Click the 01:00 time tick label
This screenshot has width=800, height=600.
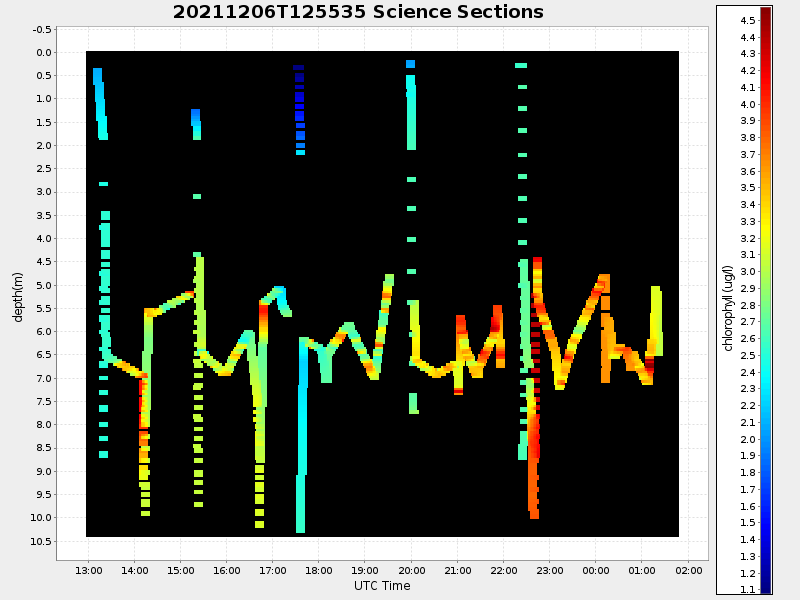(642, 570)
